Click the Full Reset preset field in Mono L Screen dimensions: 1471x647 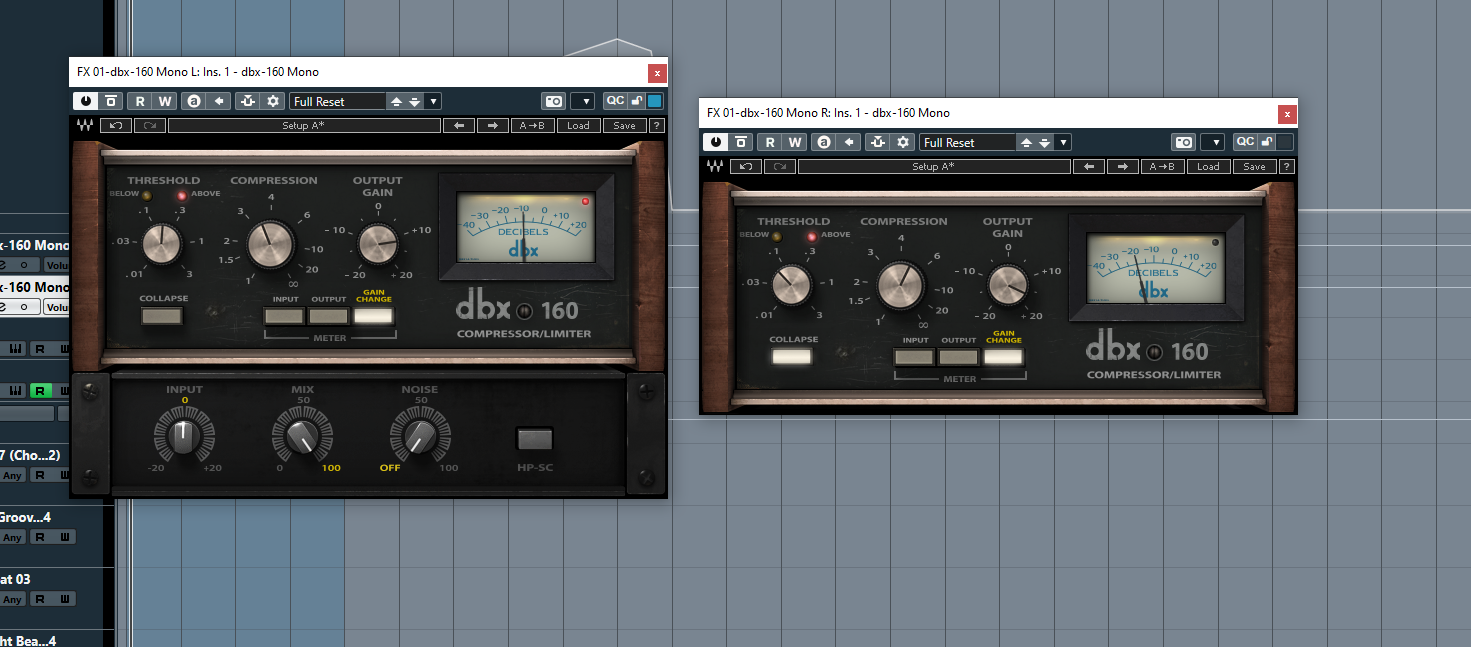click(x=337, y=101)
